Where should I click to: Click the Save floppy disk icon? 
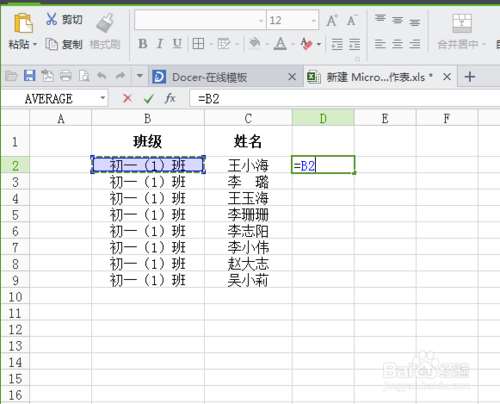coord(29,76)
